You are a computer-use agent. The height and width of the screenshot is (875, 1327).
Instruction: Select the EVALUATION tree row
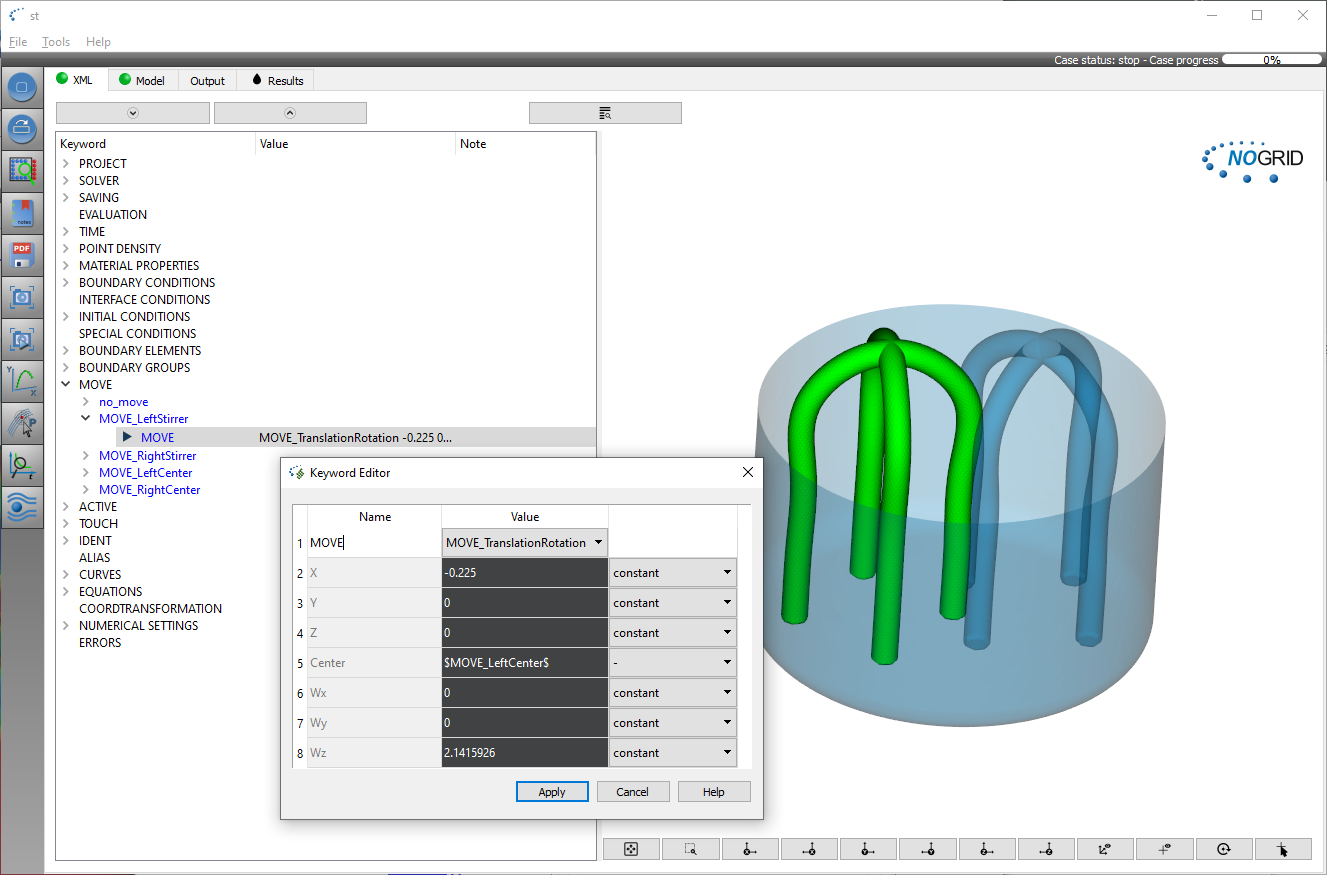[113, 214]
